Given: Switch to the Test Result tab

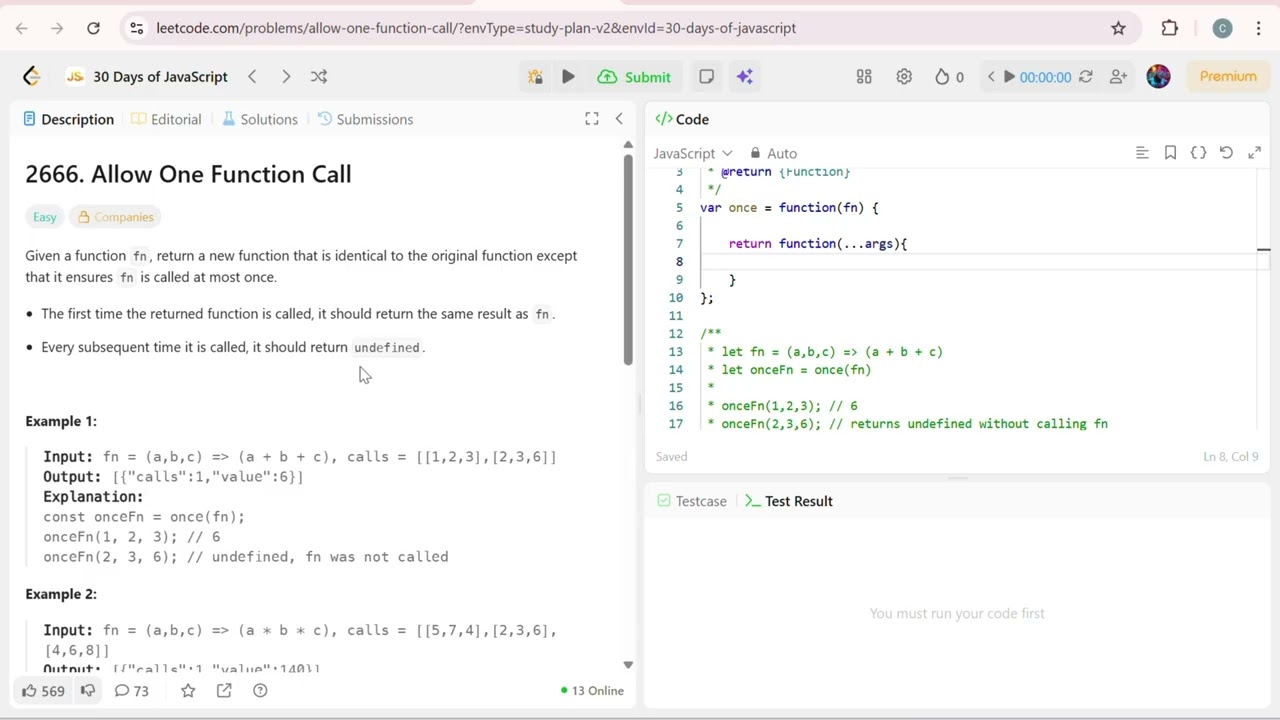Looking at the screenshot, I should (x=789, y=501).
